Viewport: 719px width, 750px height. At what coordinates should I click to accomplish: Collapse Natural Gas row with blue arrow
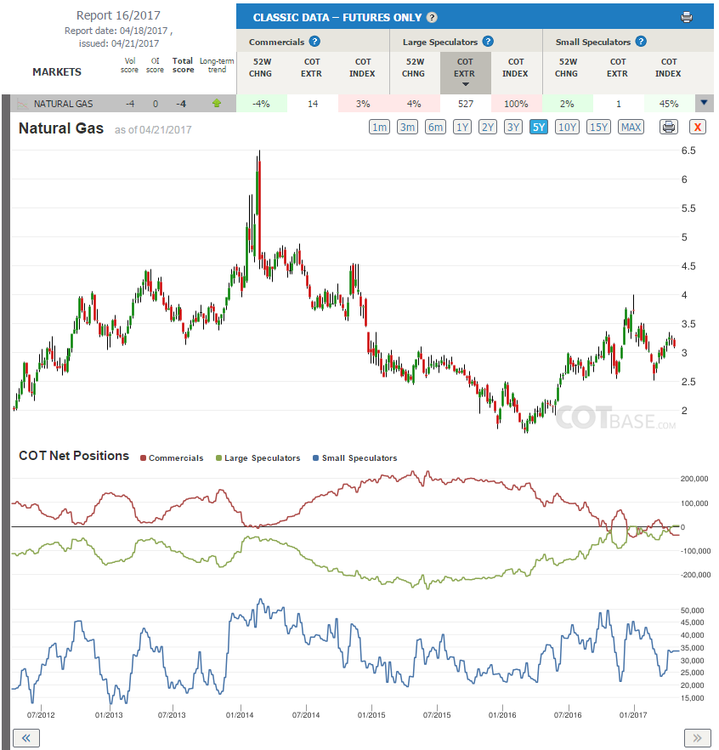click(x=704, y=103)
